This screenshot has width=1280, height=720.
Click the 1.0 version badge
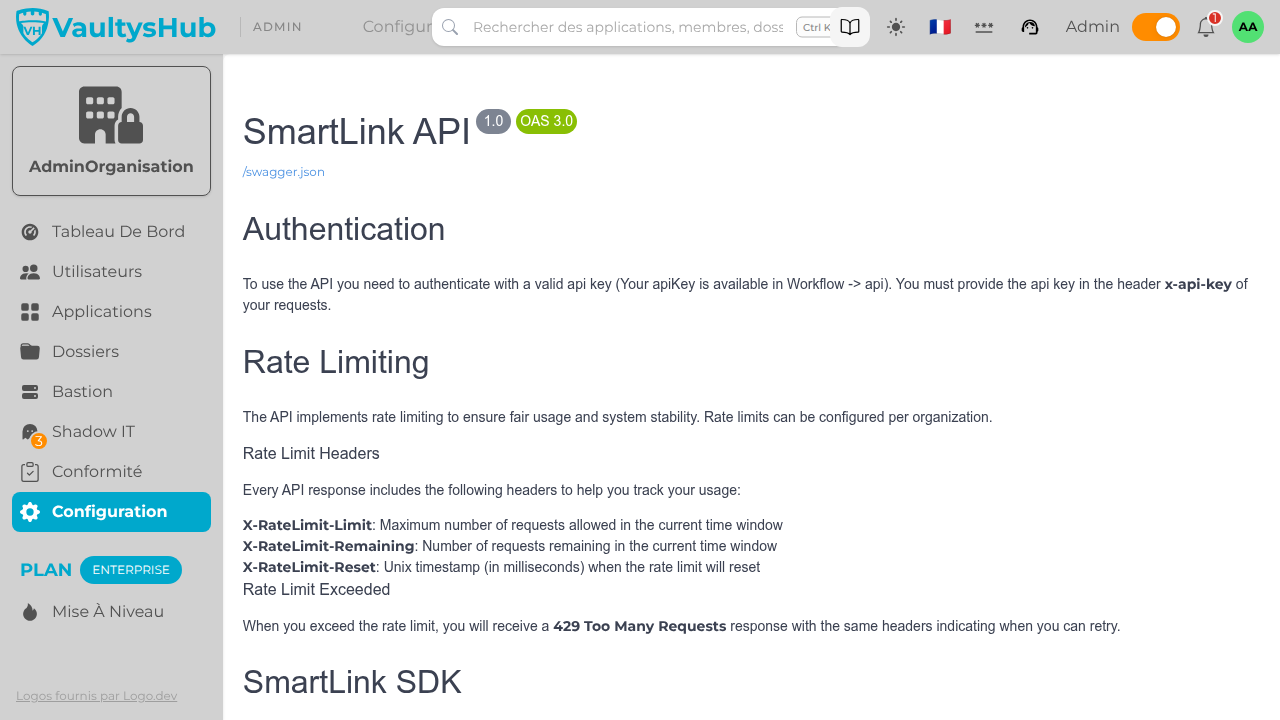click(493, 121)
